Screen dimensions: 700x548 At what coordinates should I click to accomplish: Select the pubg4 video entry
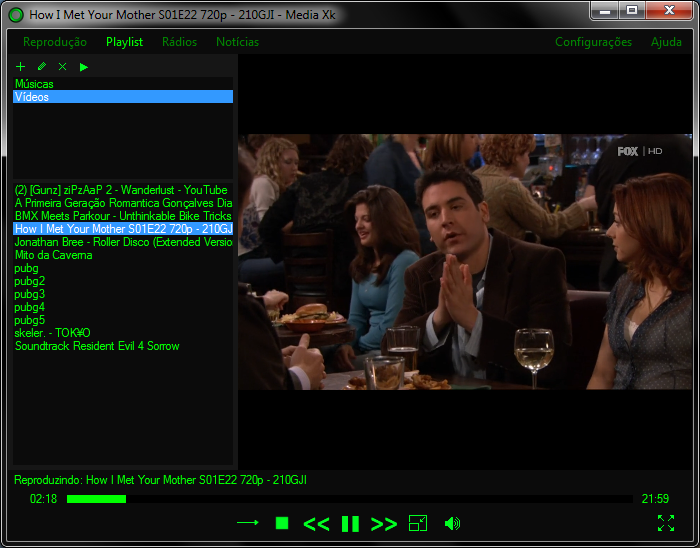[x=123, y=307]
